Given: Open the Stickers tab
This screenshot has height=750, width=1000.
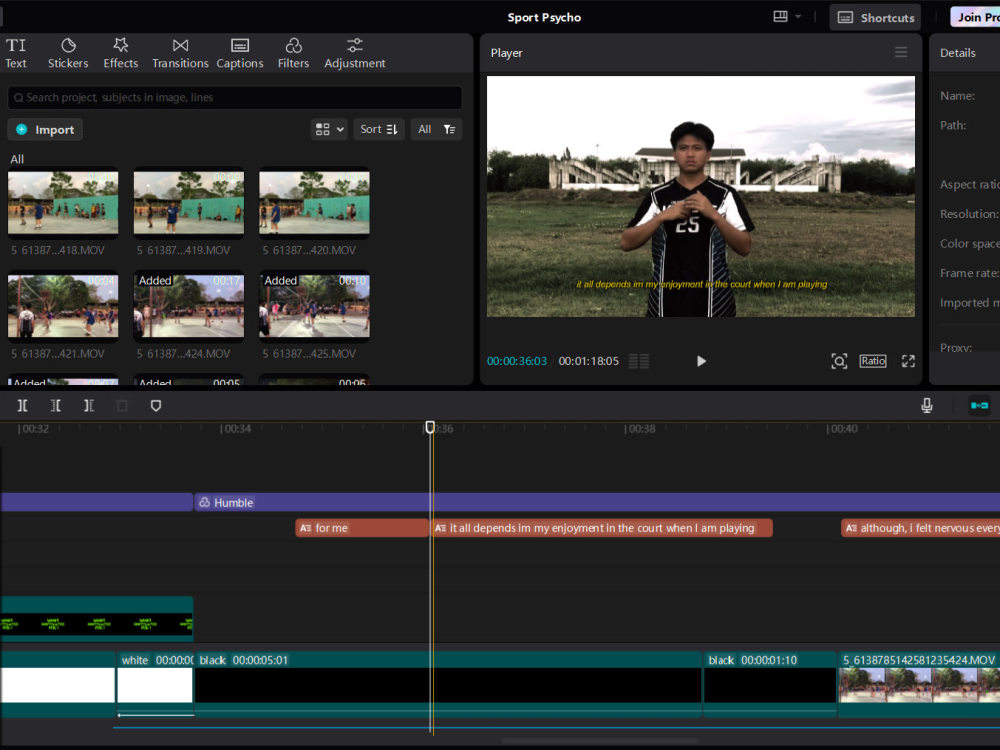Looking at the screenshot, I should tap(68, 54).
